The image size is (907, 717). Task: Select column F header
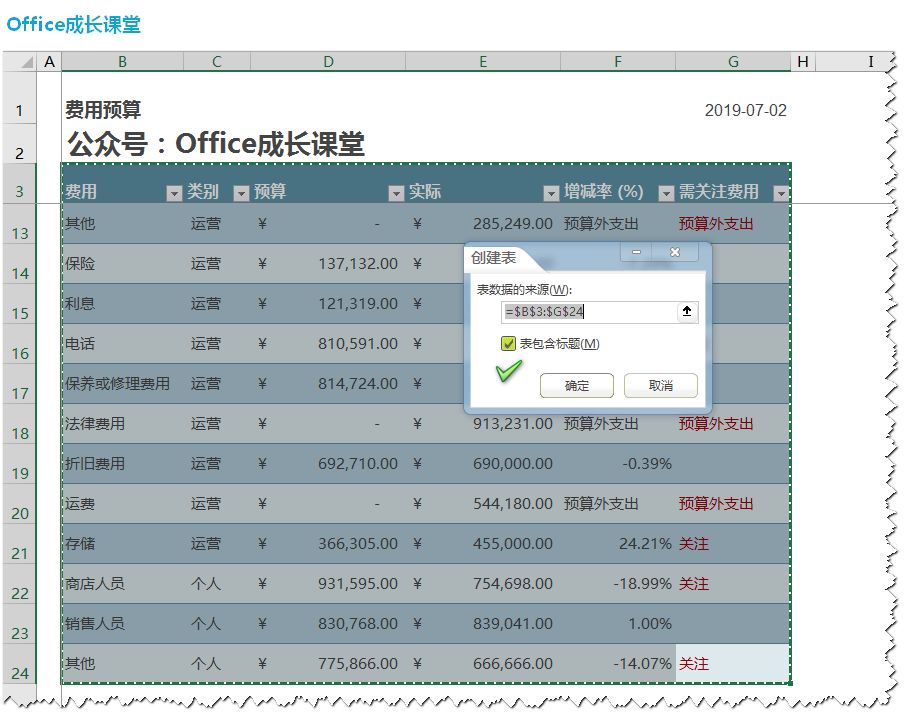618,61
